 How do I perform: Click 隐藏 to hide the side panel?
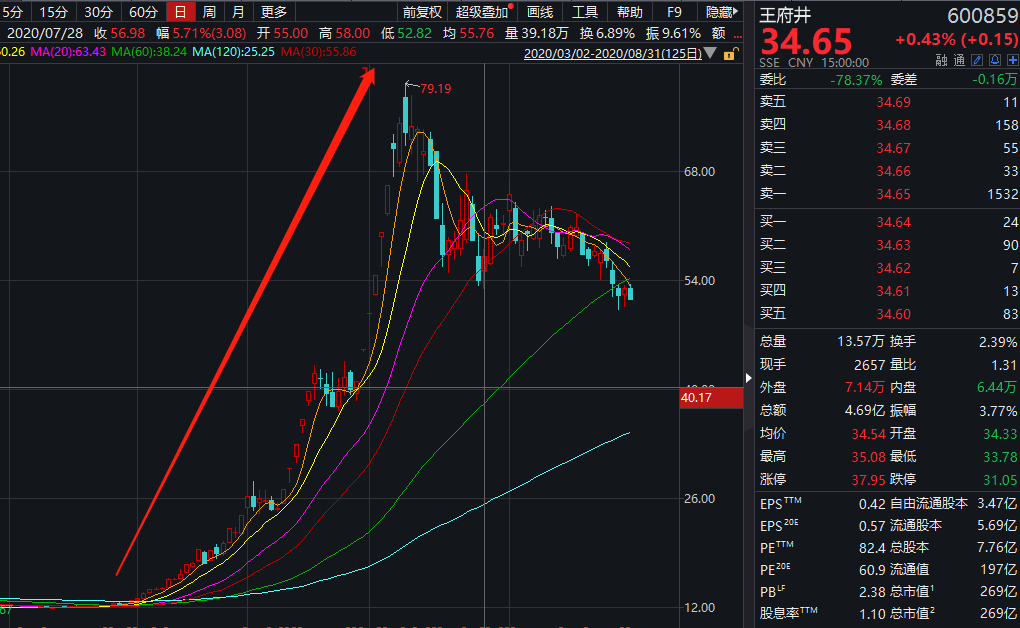click(721, 12)
